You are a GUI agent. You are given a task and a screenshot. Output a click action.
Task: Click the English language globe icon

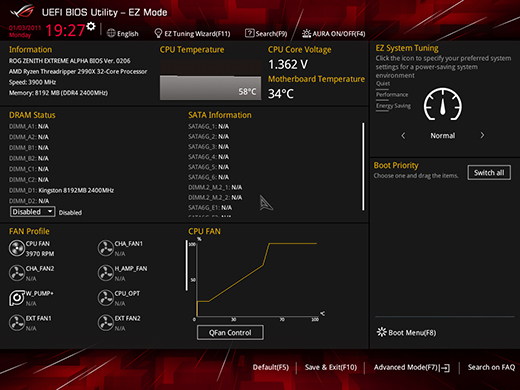coord(111,33)
